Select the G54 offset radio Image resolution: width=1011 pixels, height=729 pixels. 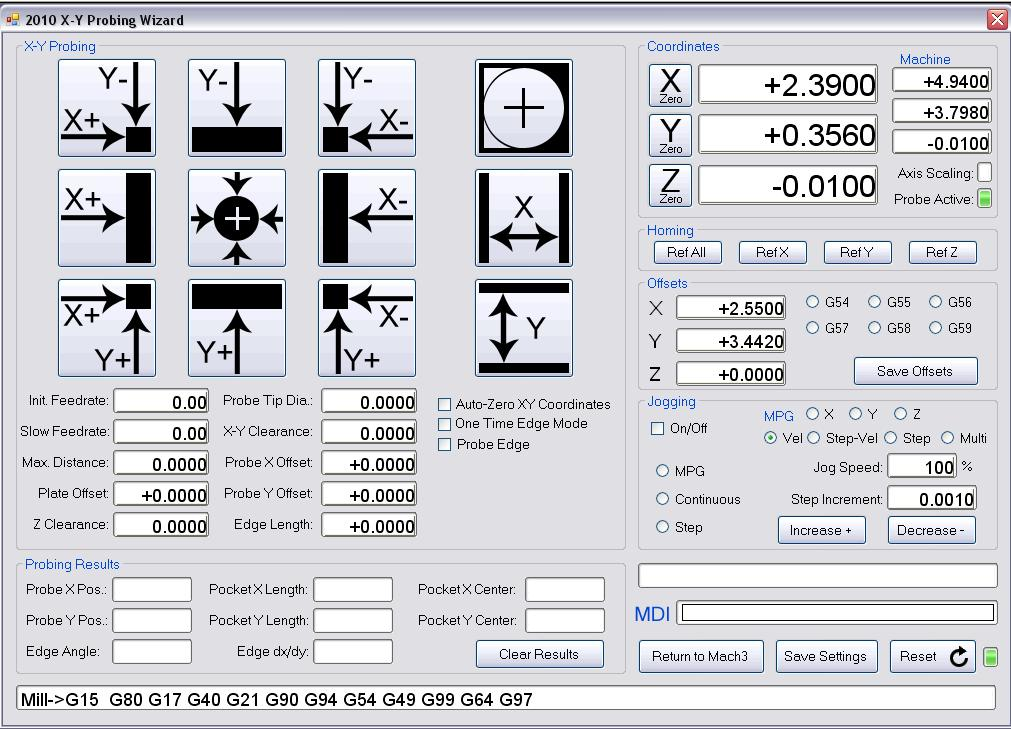point(812,302)
